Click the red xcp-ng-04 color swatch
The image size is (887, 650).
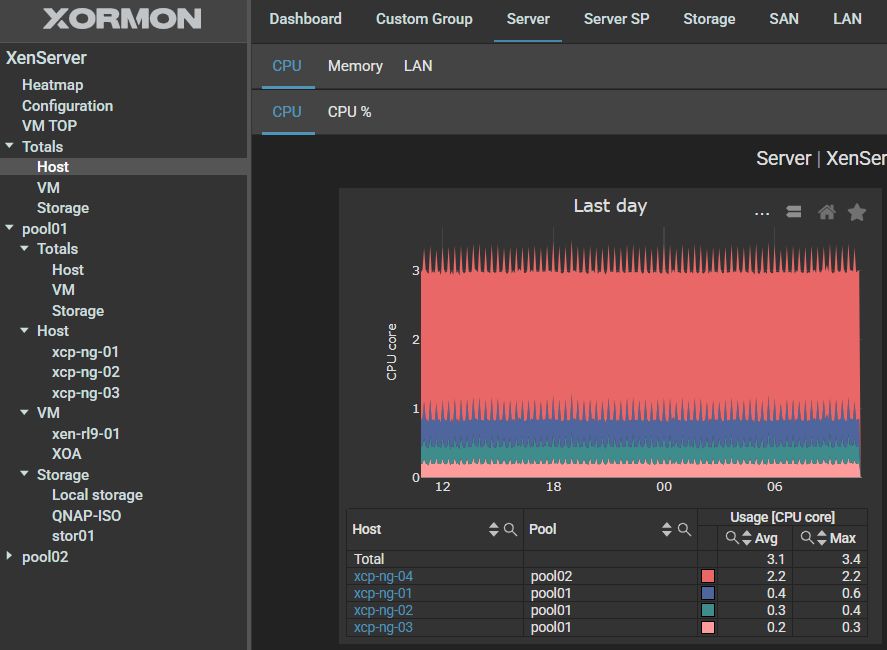coord(708,576)
